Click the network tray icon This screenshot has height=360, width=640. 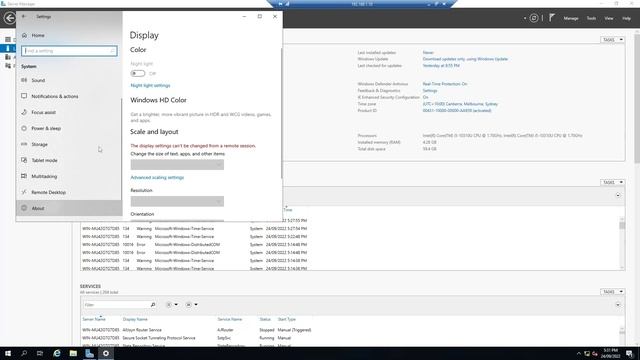pos(587,353)
